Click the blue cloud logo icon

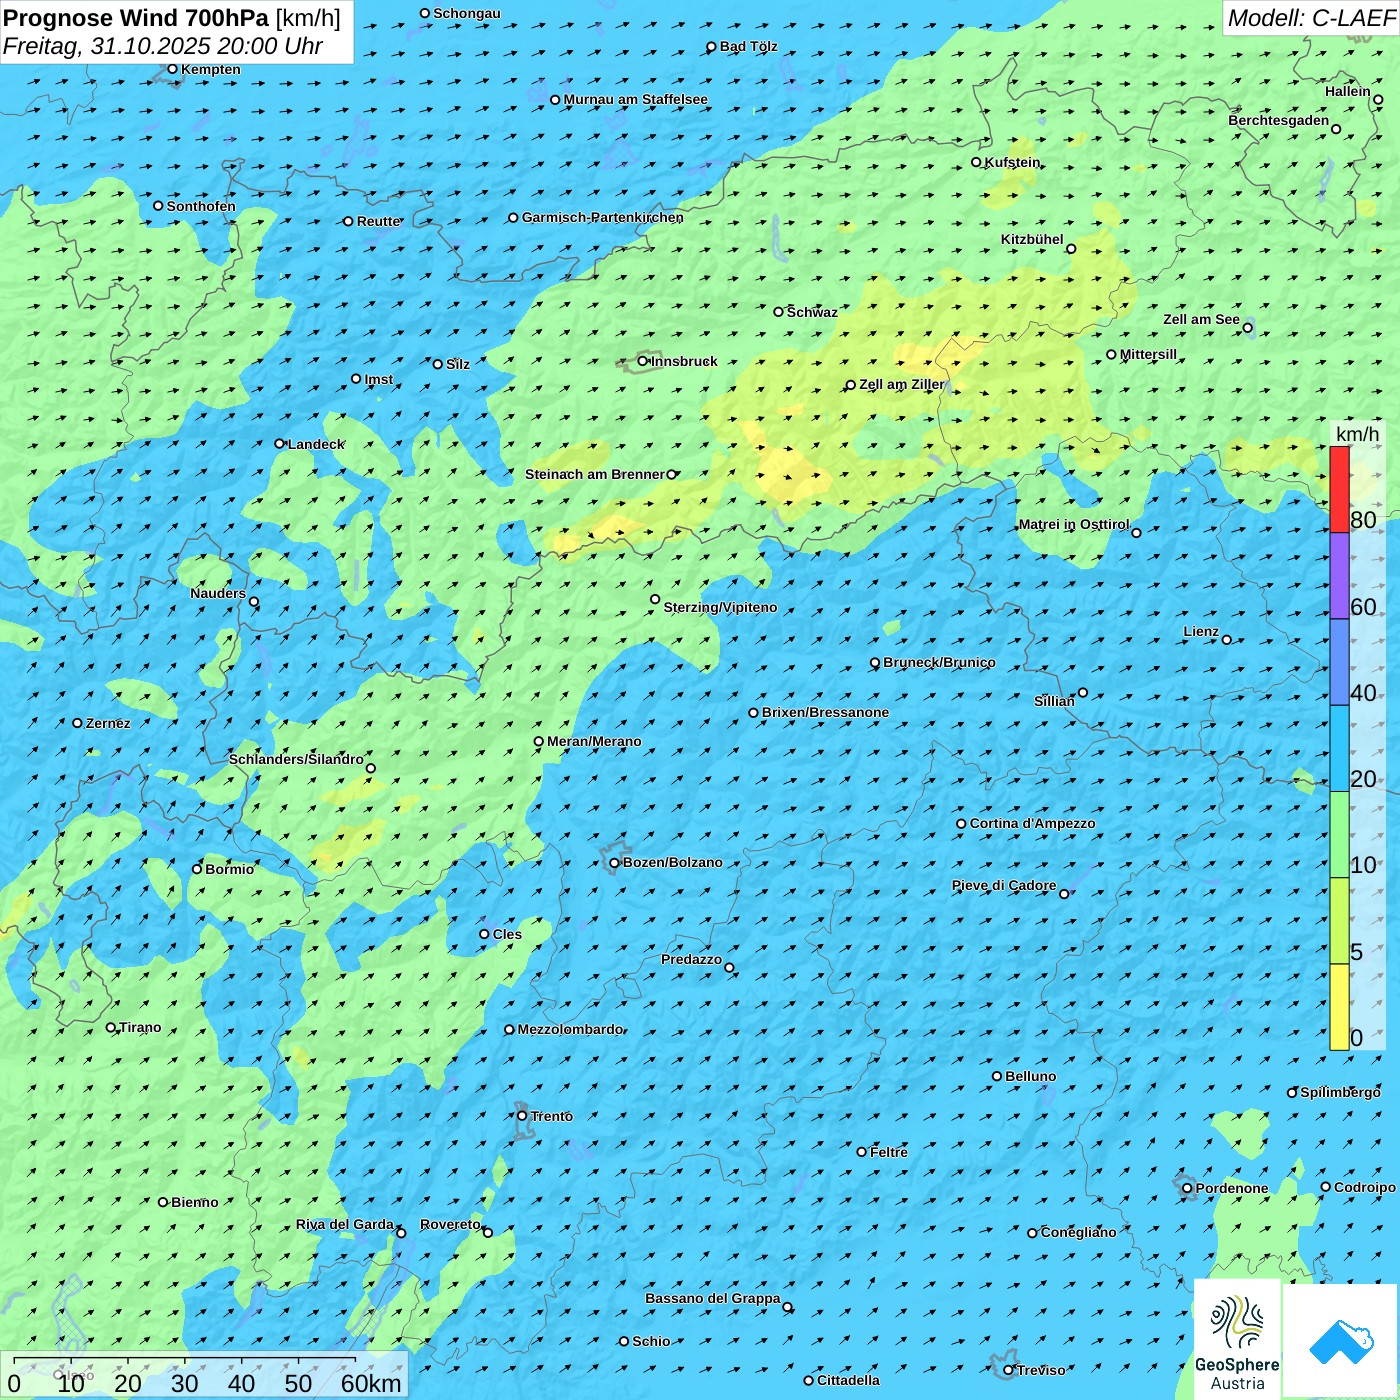tap(1340, 1341)
